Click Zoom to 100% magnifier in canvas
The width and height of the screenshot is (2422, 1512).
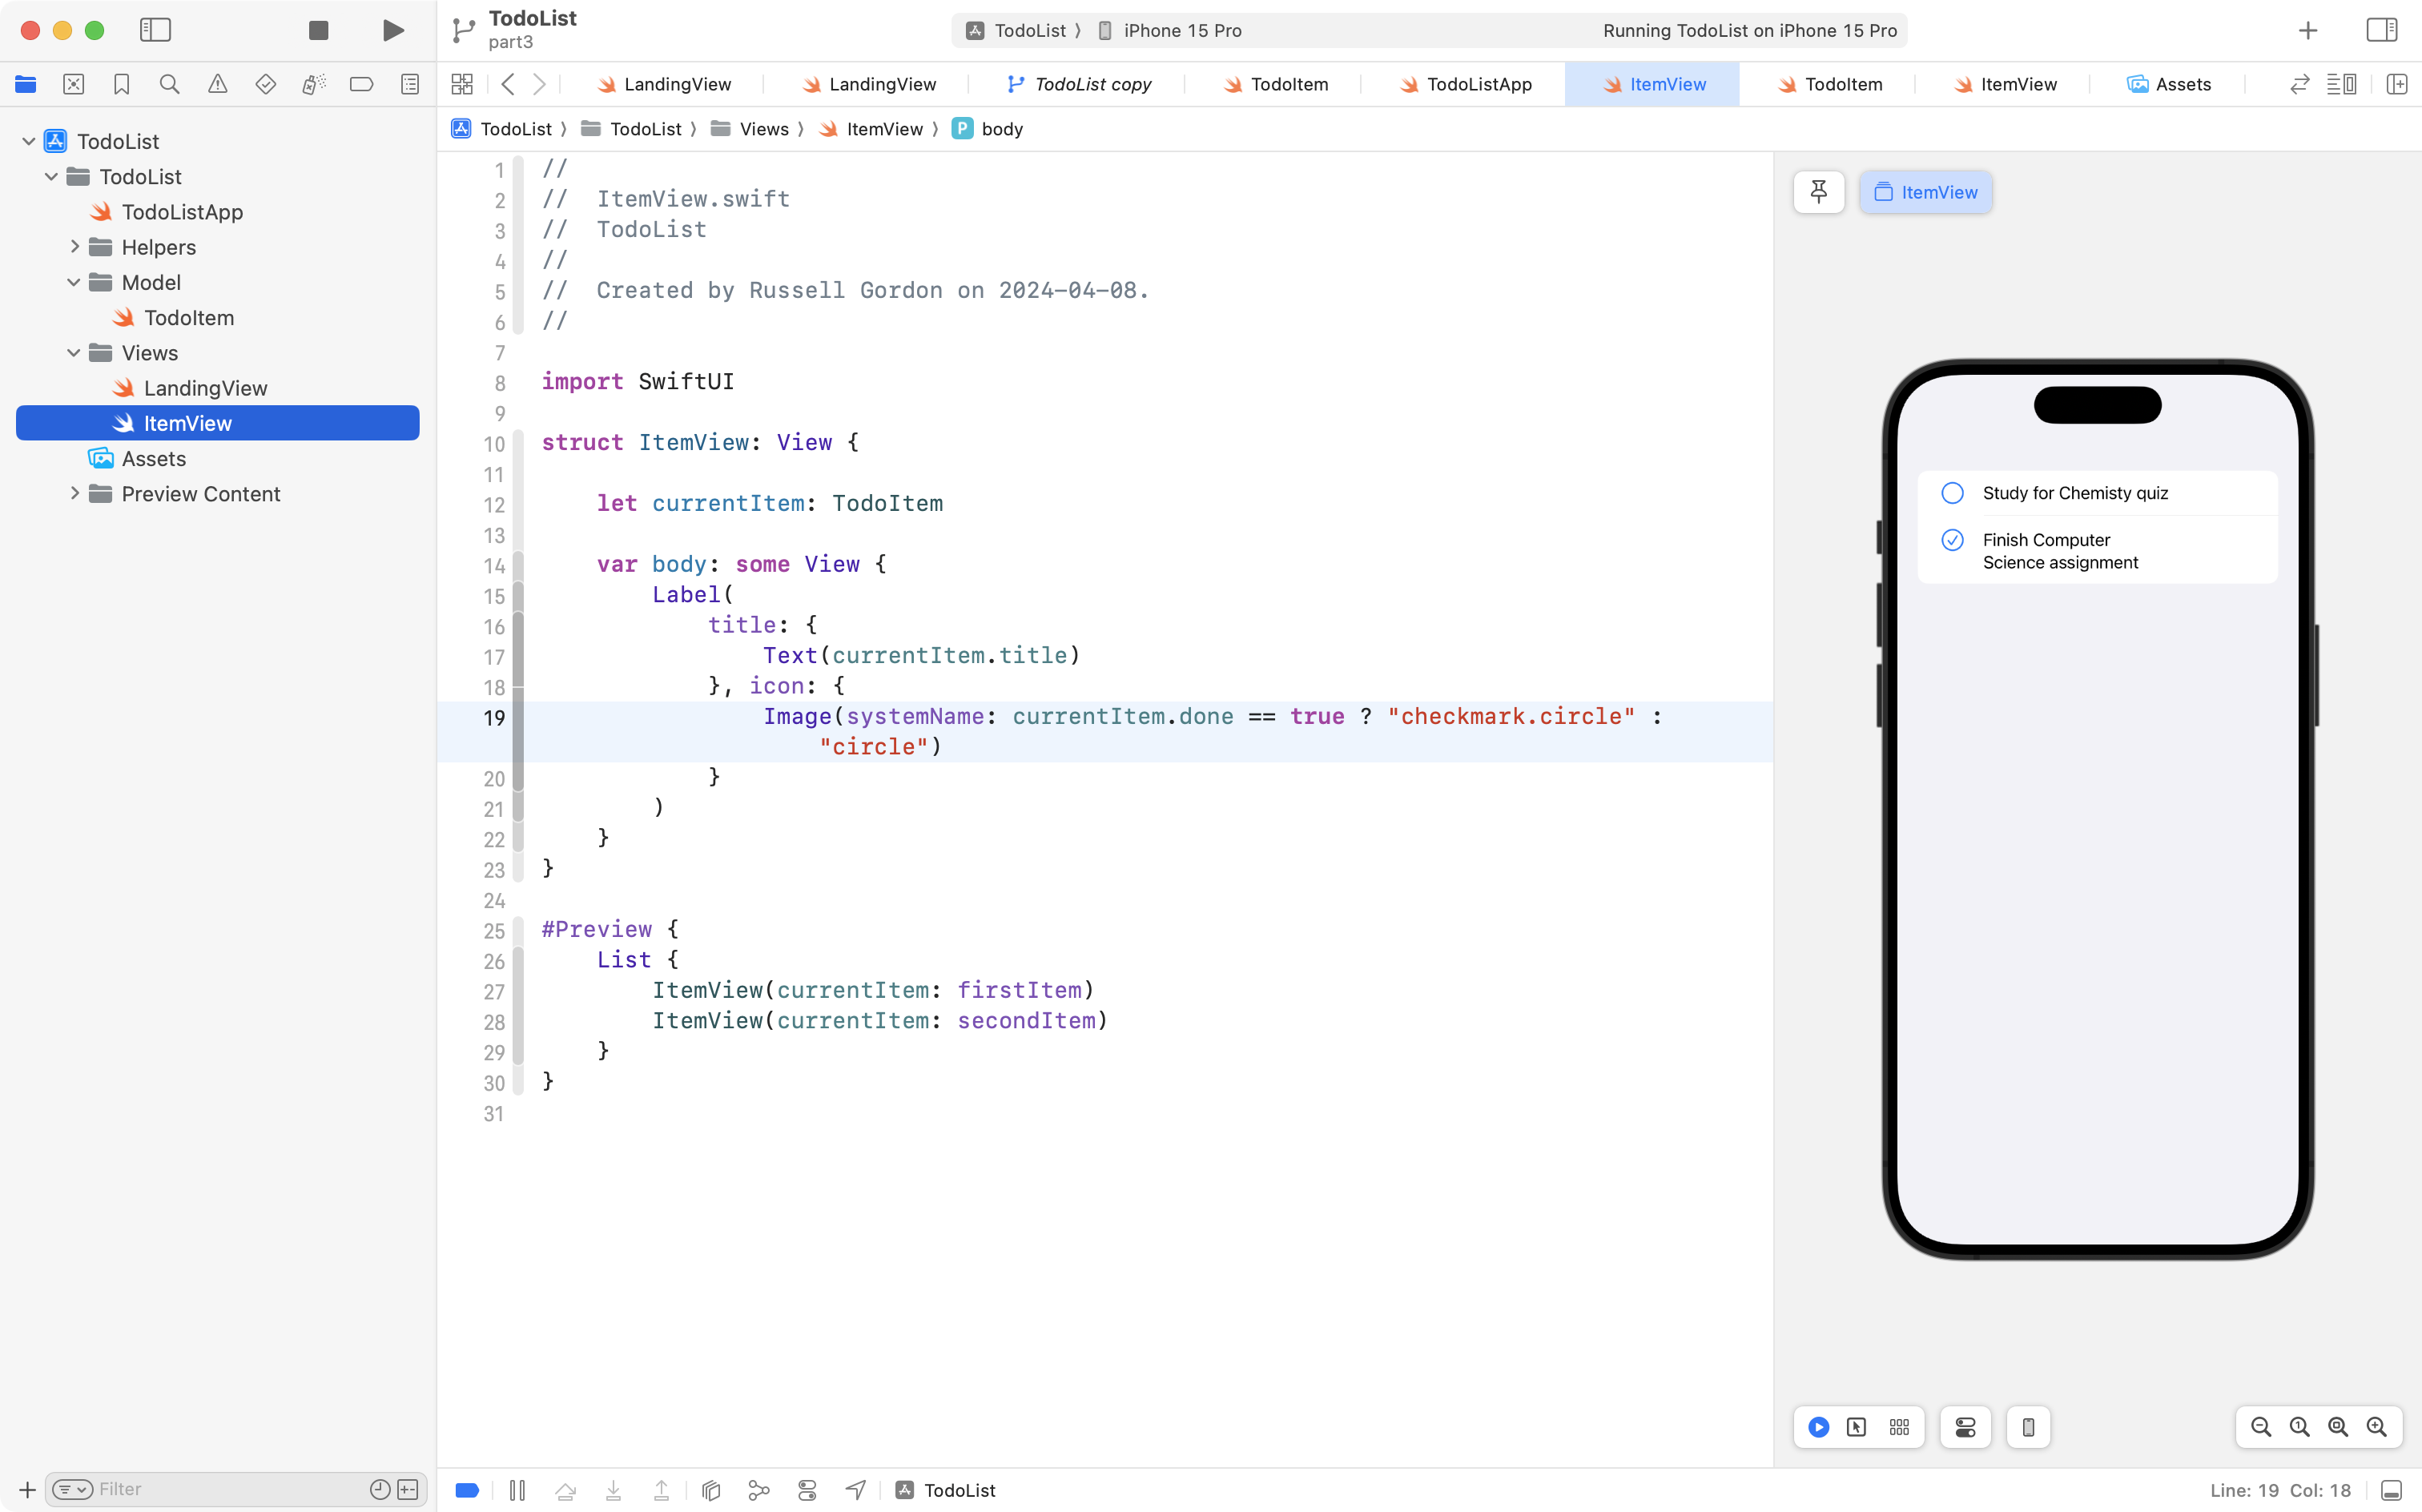[2299, 1427]
